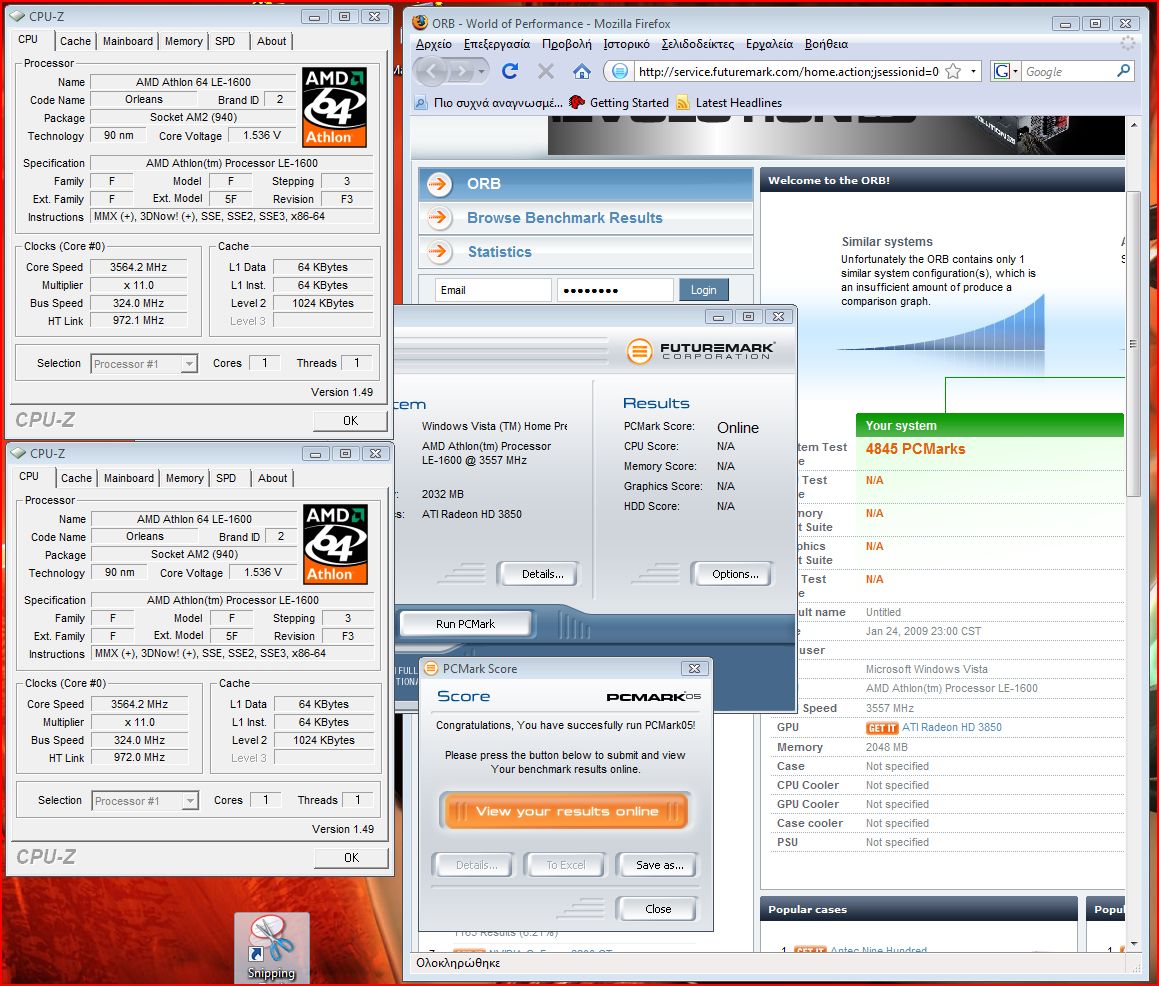Click Similar systems comparison graph
1159x986 pixels.
(942, 324)
